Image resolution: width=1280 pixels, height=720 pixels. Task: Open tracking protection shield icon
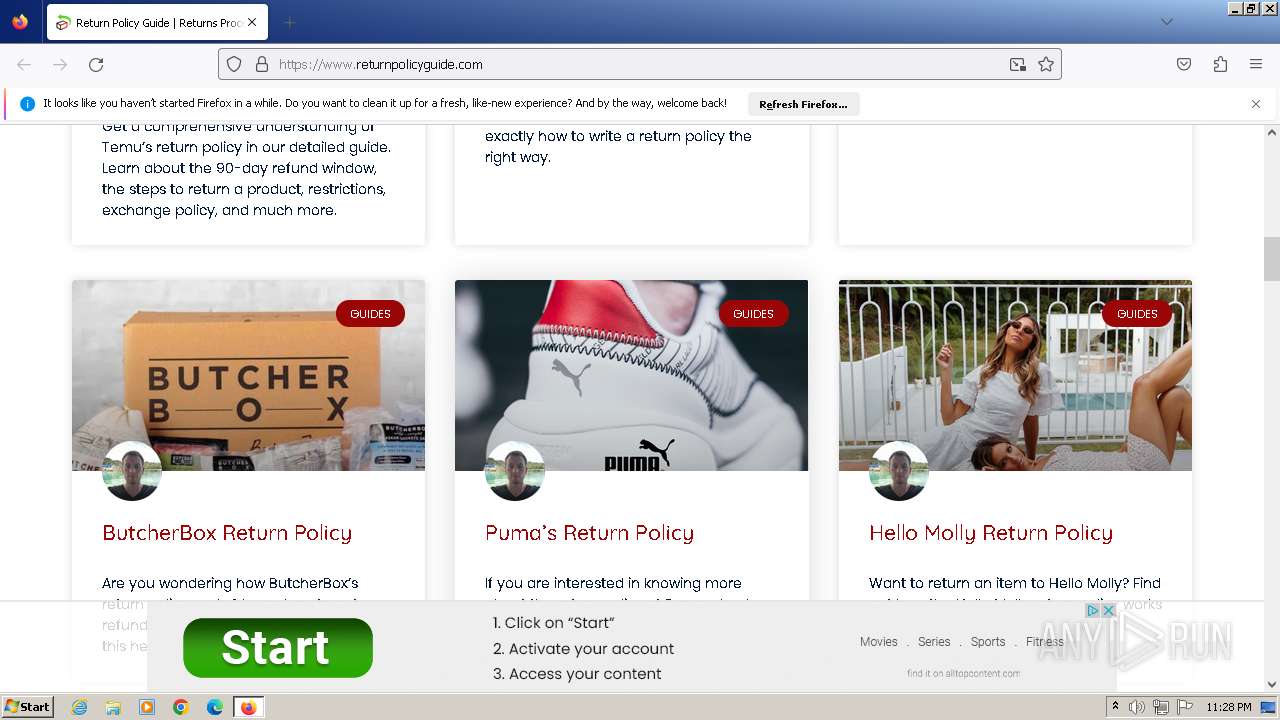point(234,64)
